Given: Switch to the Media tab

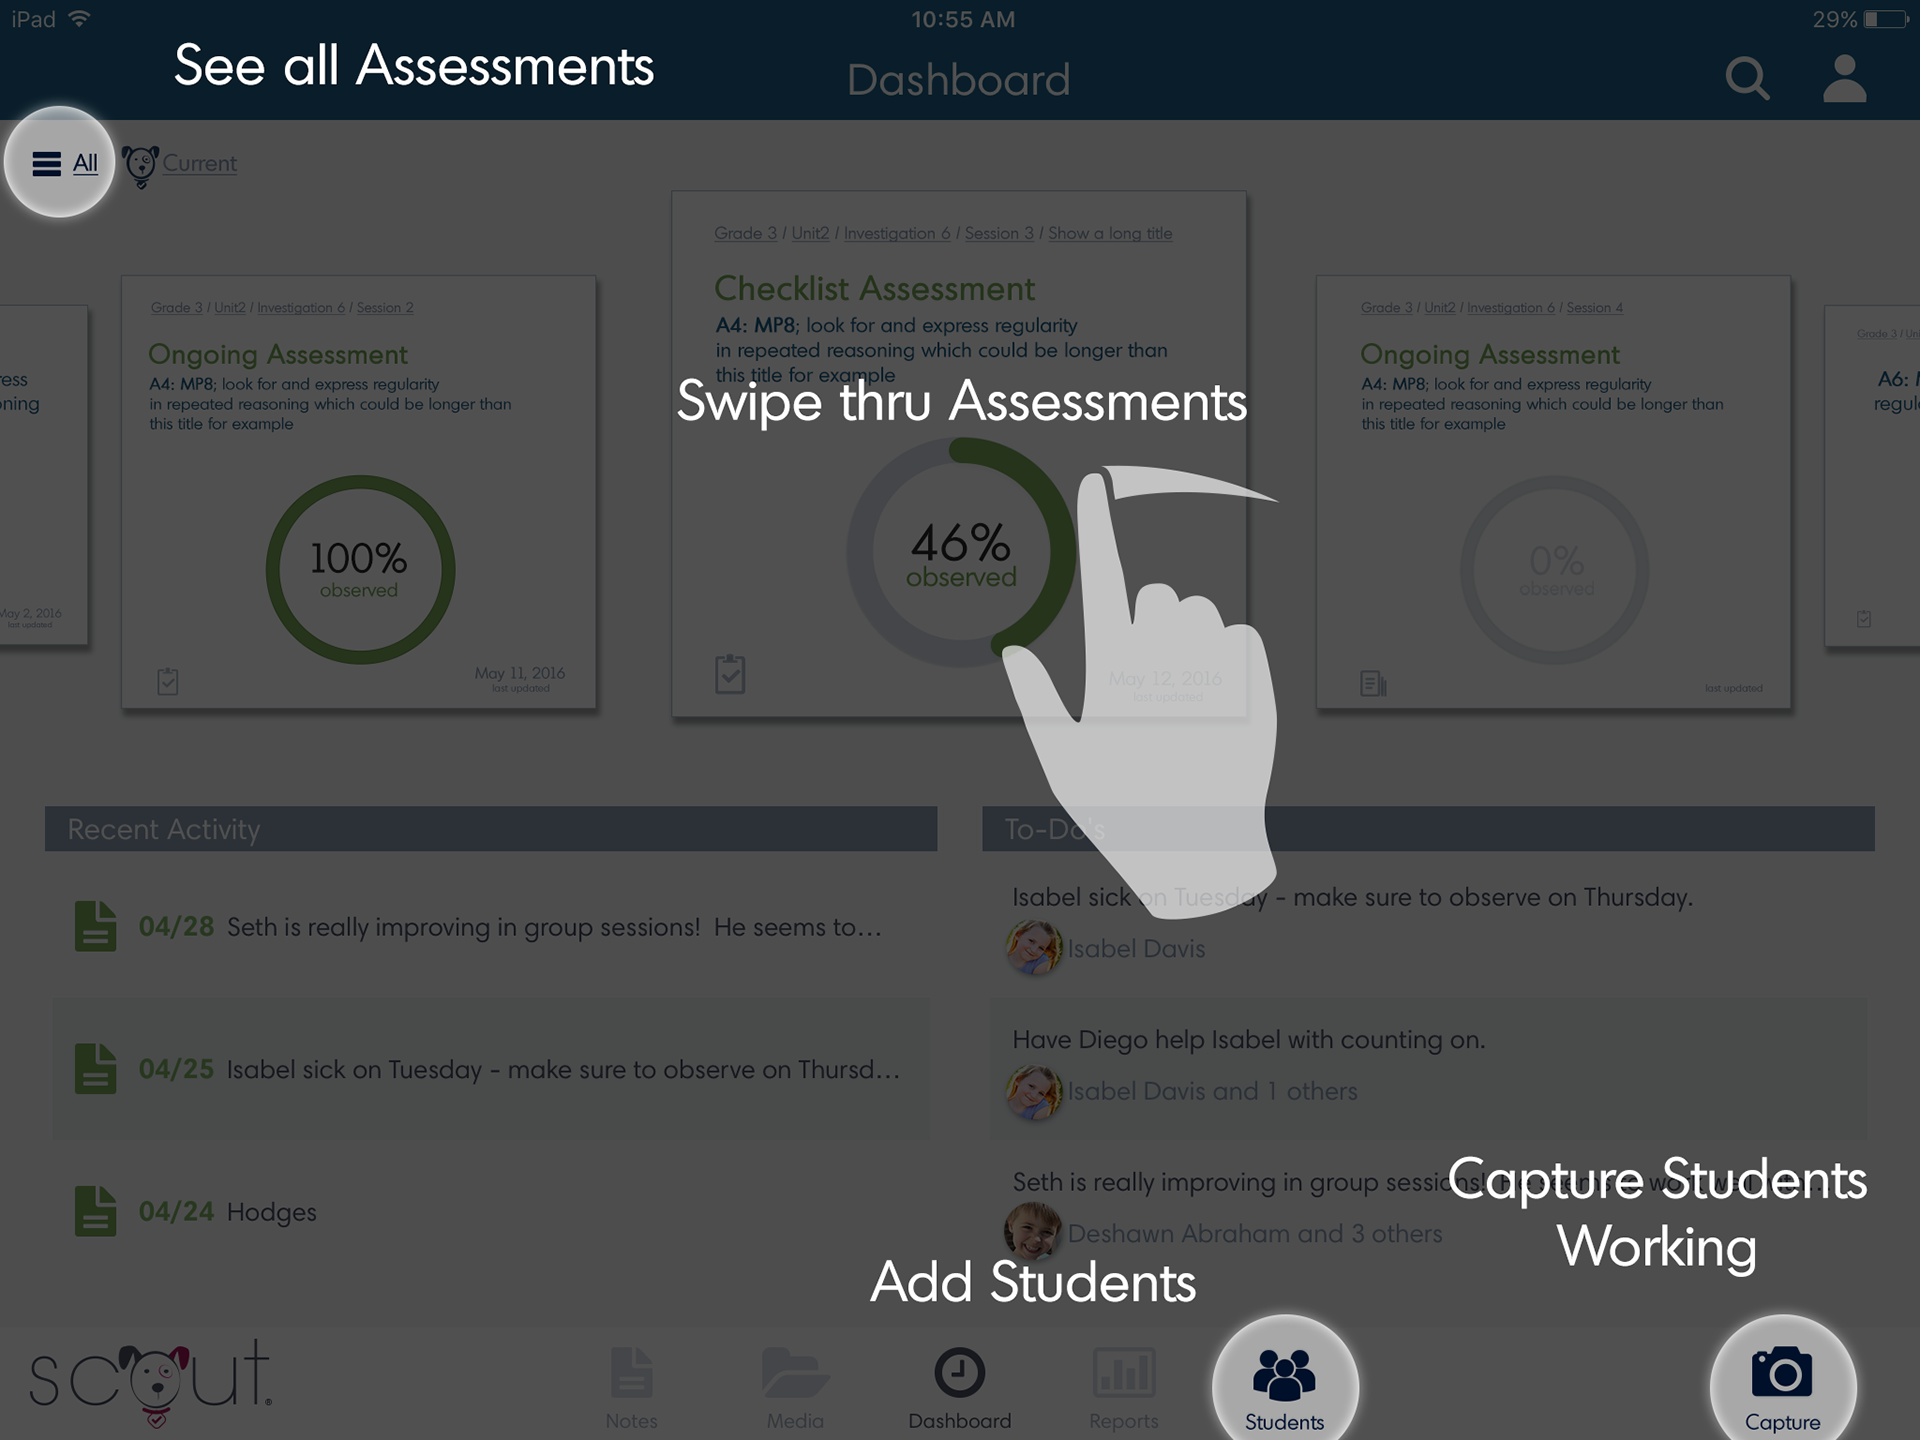Looking at the screenshot, I should [795, 1387].
